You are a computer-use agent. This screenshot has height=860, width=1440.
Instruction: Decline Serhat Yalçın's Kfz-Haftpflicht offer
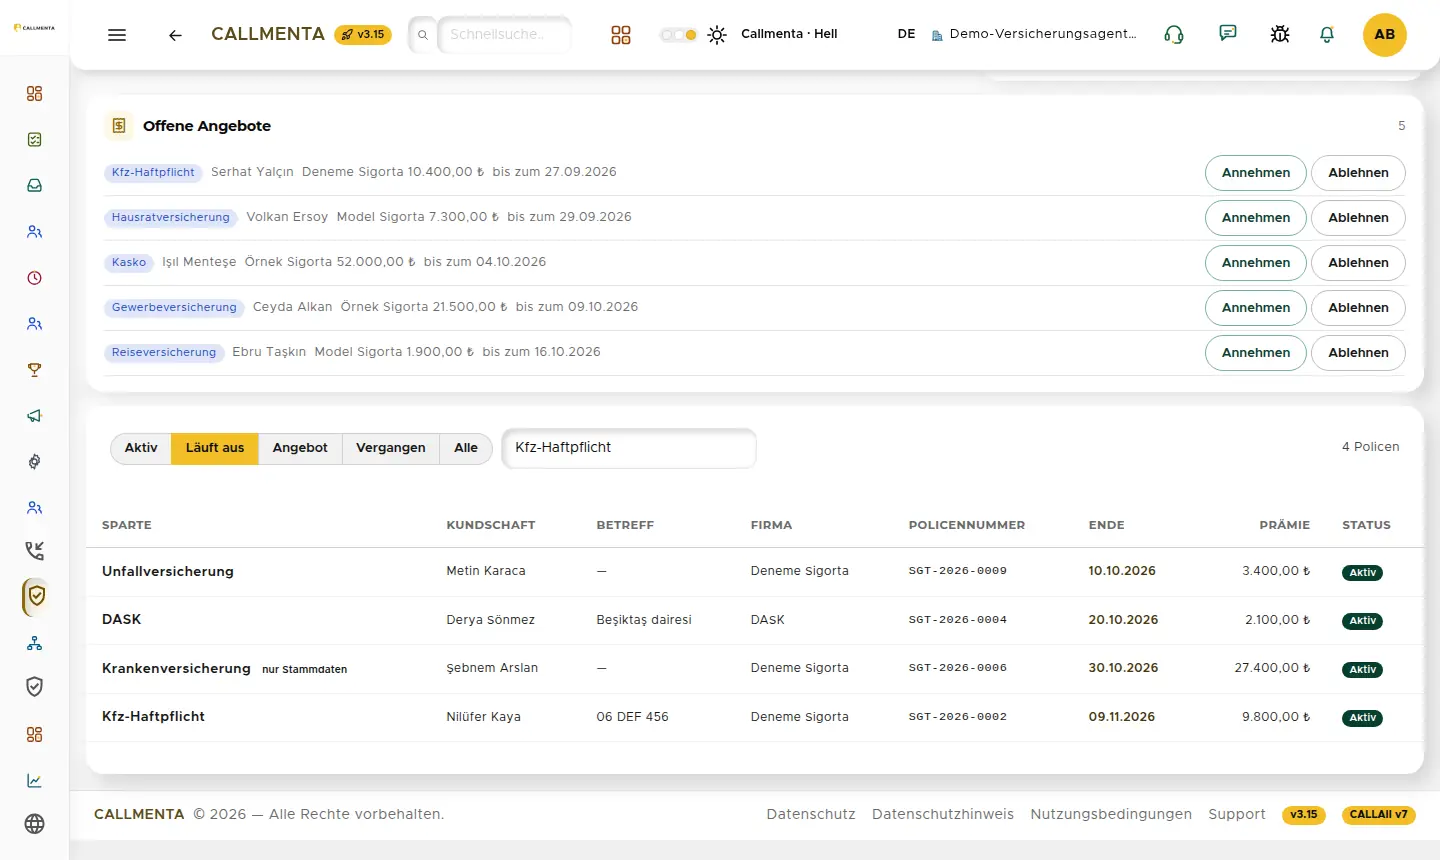(1358, 173)
